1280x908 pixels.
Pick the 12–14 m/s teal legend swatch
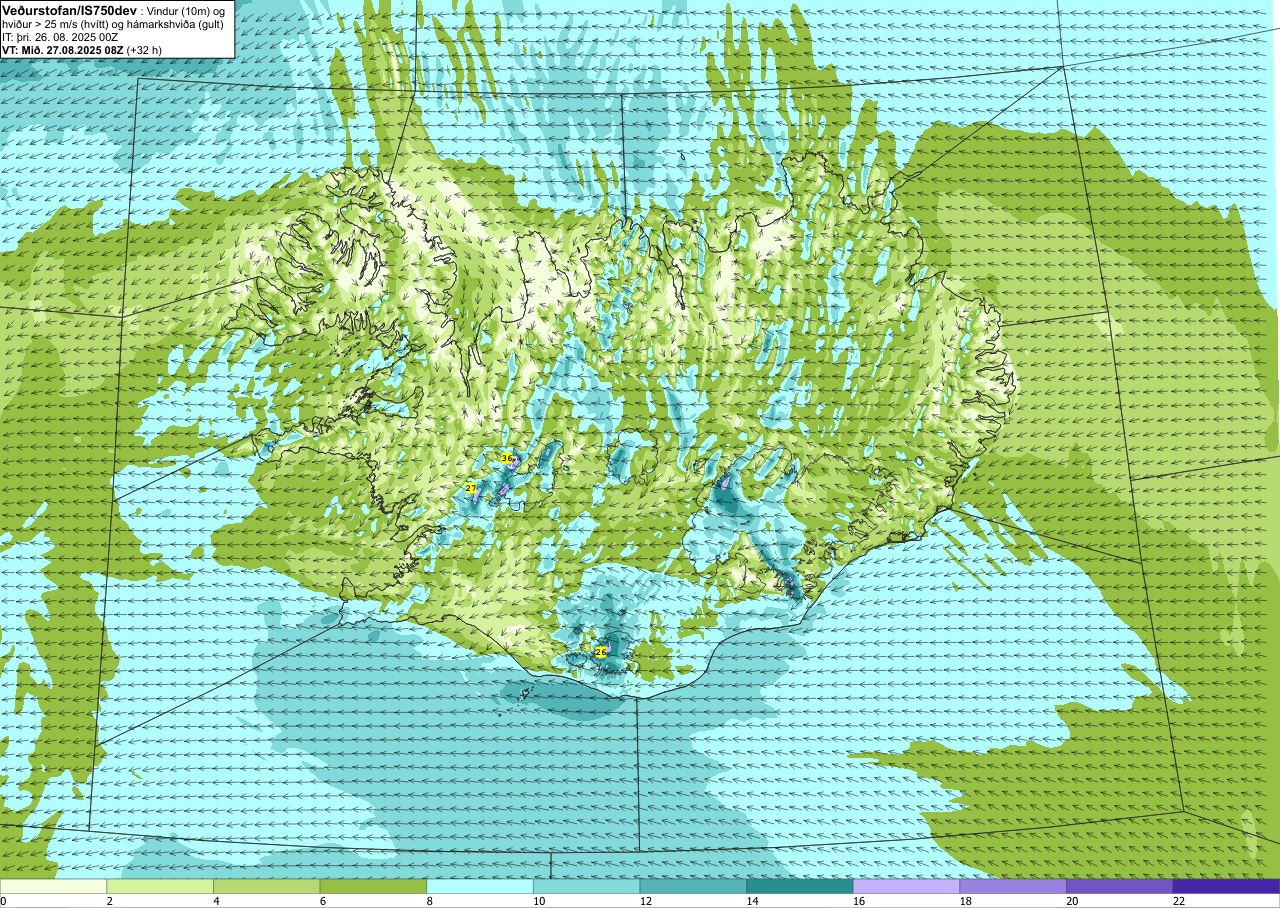tap(693, 886)
